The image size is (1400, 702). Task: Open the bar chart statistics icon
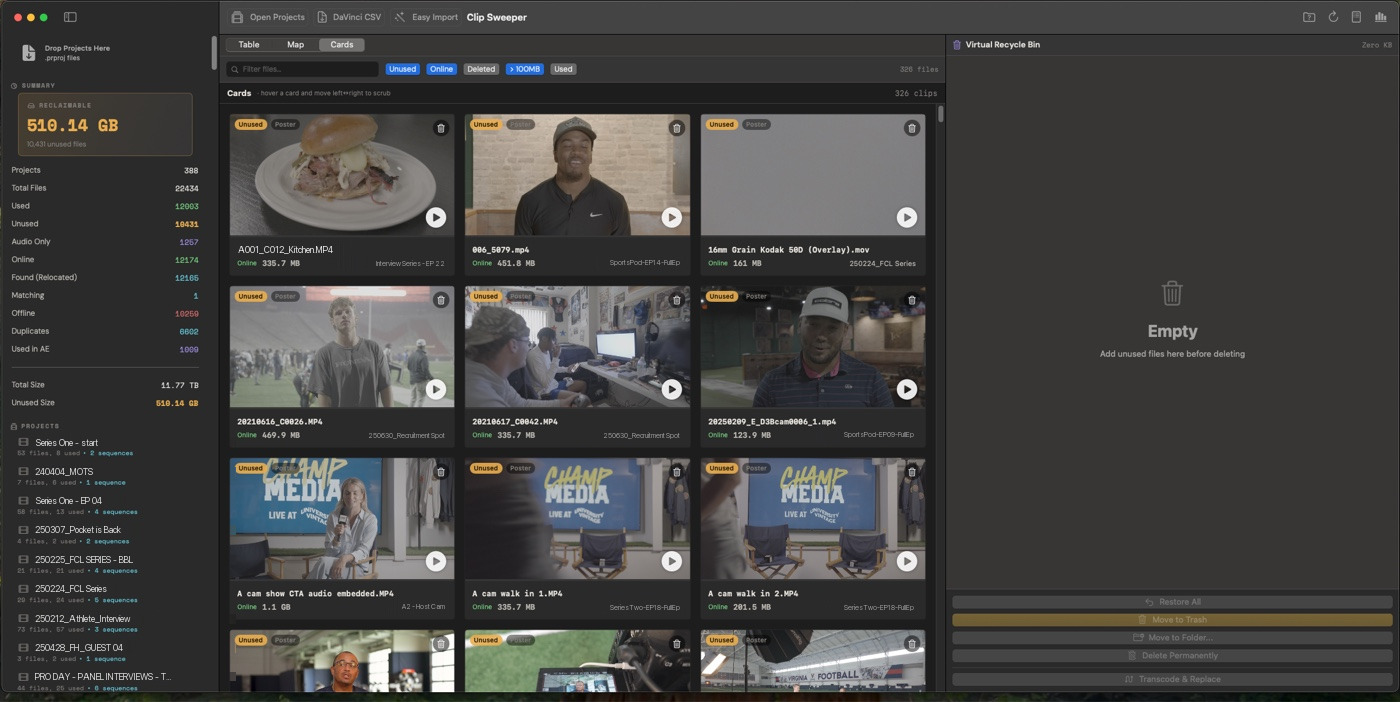click(x=1380, y=17)
